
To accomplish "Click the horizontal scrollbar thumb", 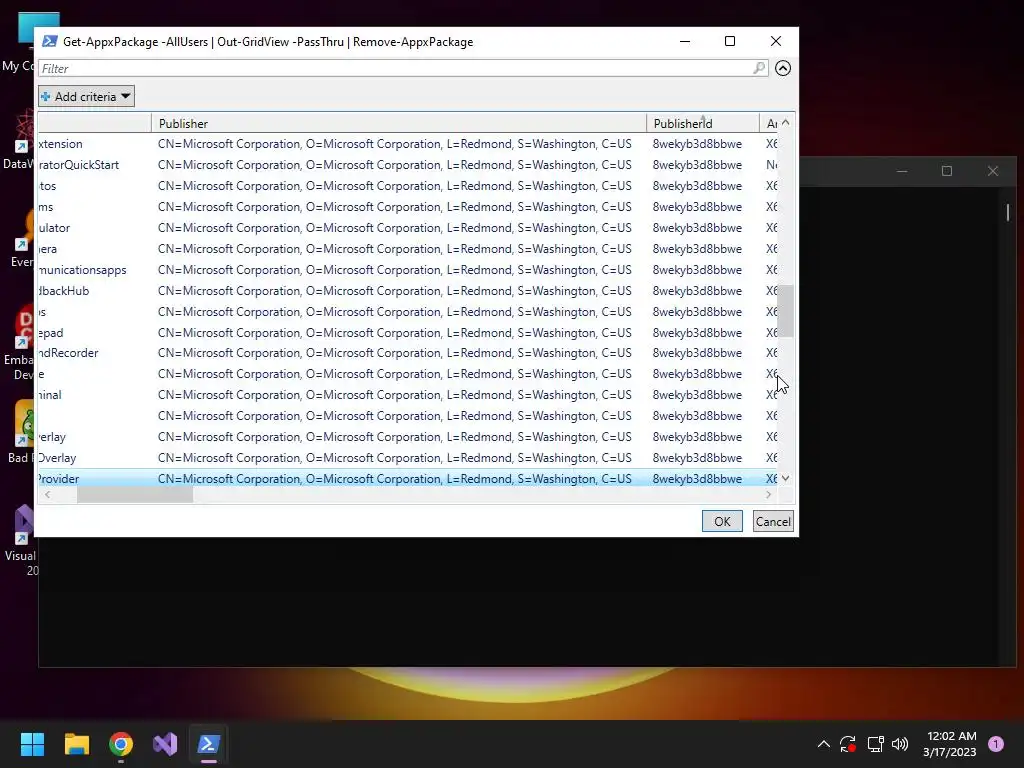I will (135, 495).
